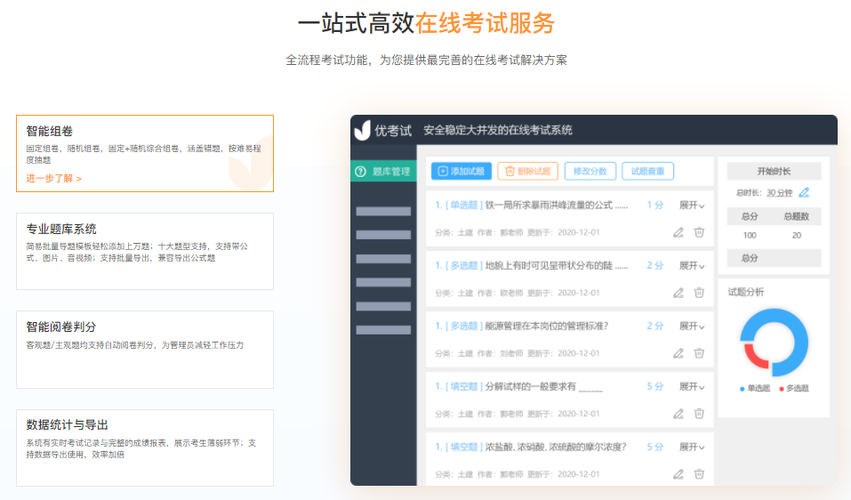This screenshot has height=500, width=851.
Task: Delete the 分解试样的一般要求 question via trash icon
Action: point(699,414)
